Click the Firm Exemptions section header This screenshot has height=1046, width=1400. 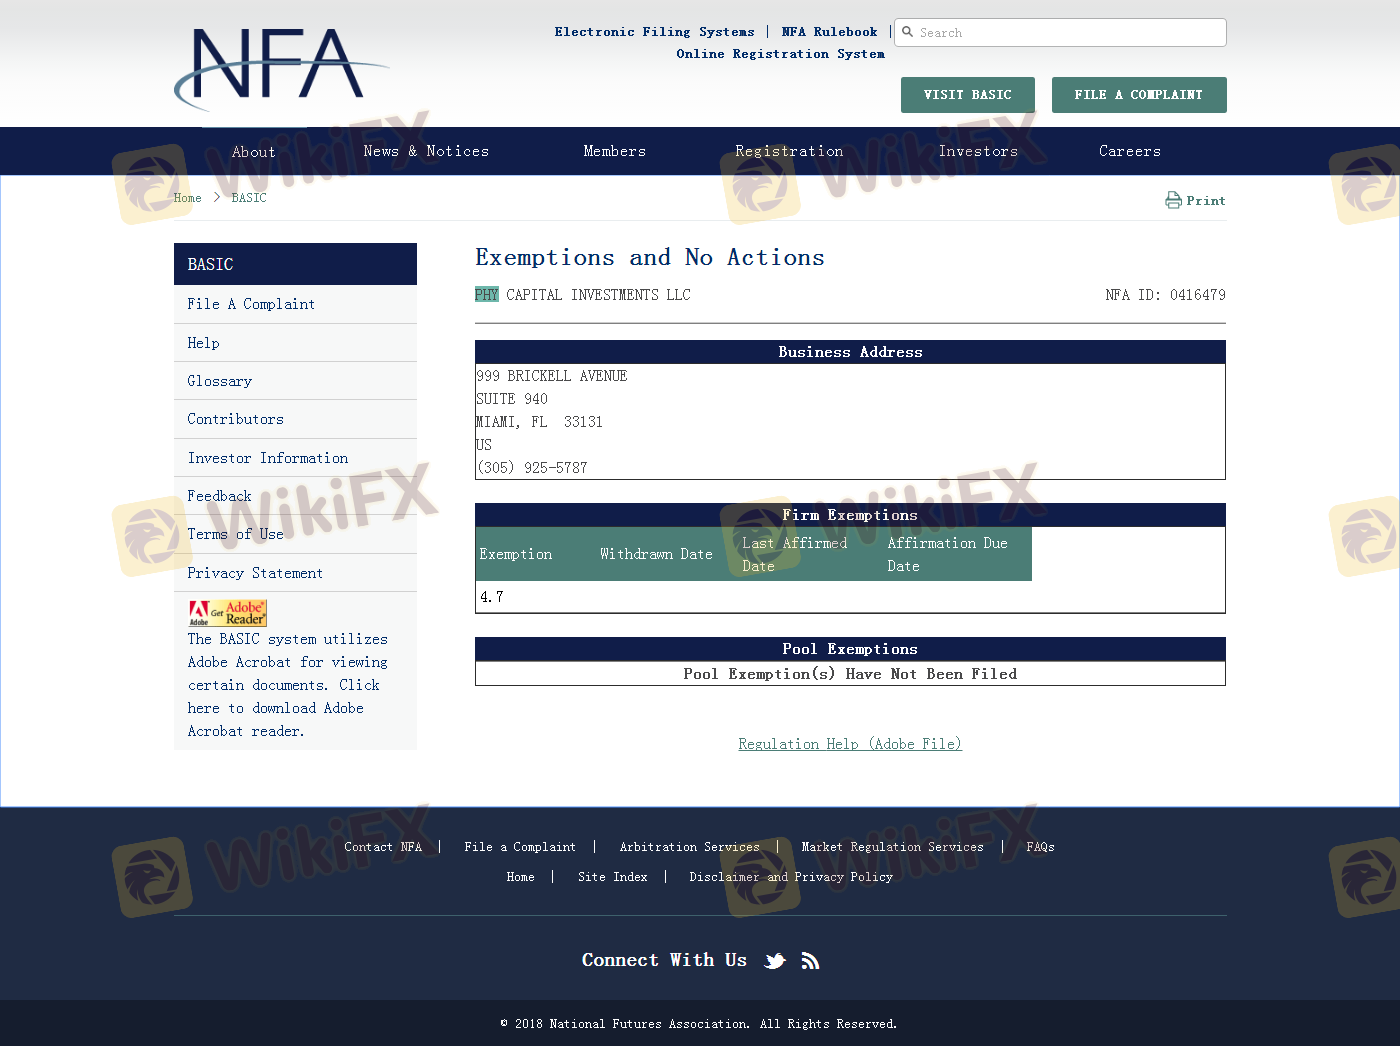coord(850,515)
